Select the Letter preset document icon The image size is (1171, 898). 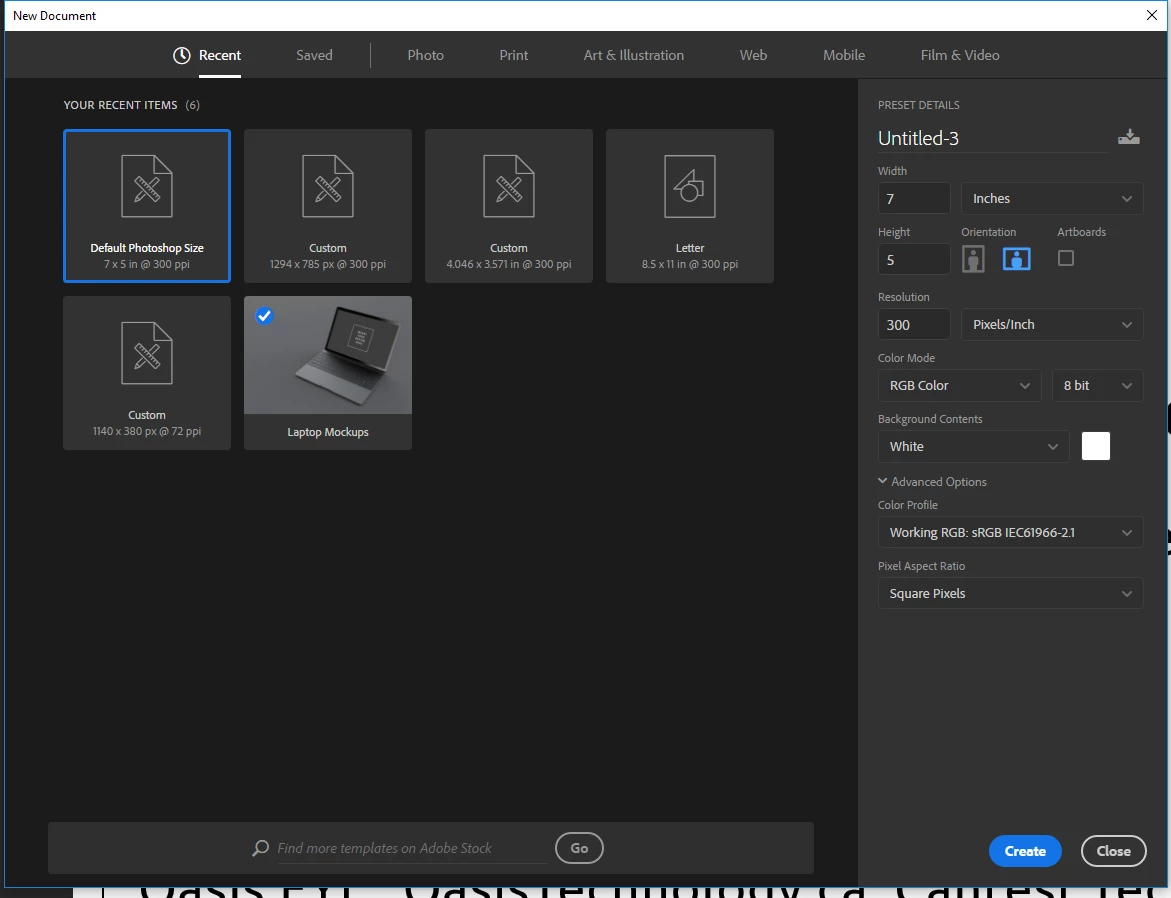pos(690,187)
